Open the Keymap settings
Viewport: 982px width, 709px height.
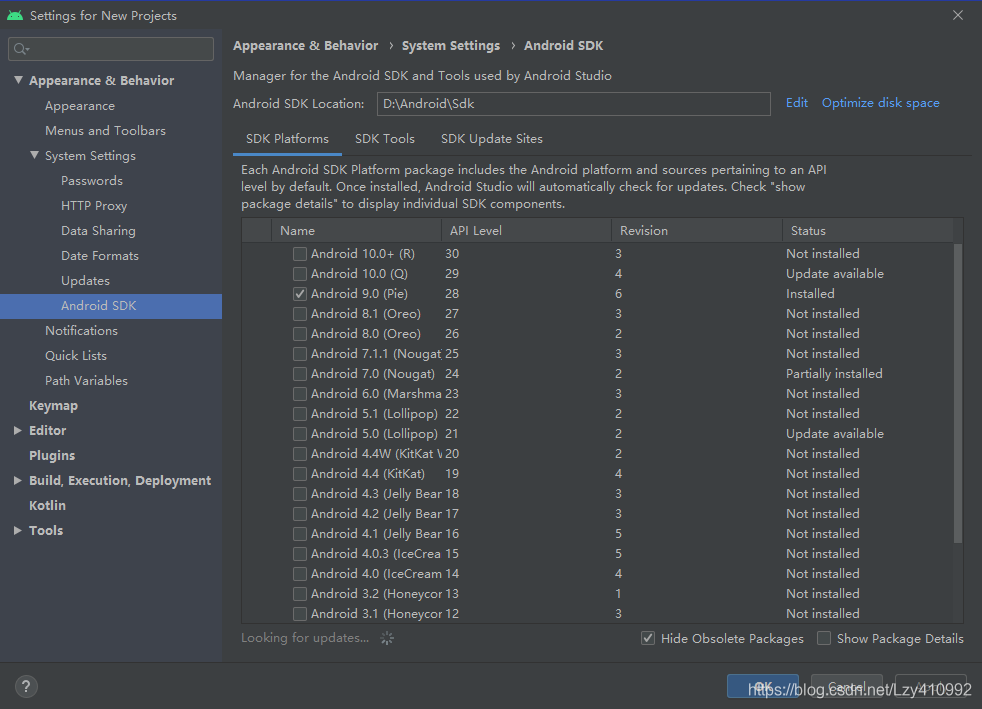(x=53, y=406)
